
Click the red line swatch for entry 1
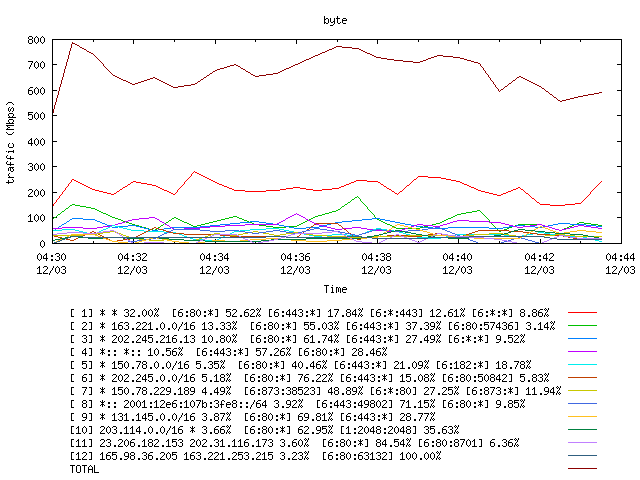coord(582,313)
